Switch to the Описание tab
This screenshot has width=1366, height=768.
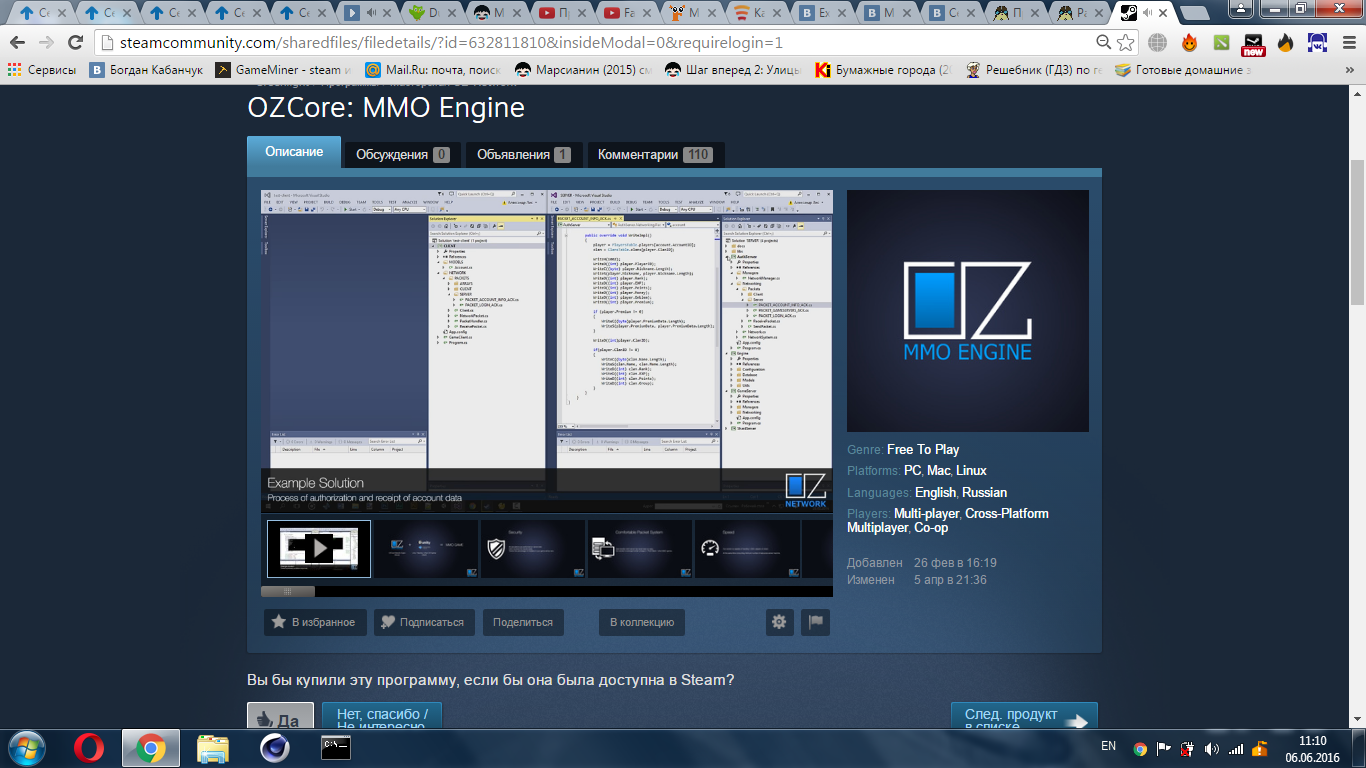294,152
